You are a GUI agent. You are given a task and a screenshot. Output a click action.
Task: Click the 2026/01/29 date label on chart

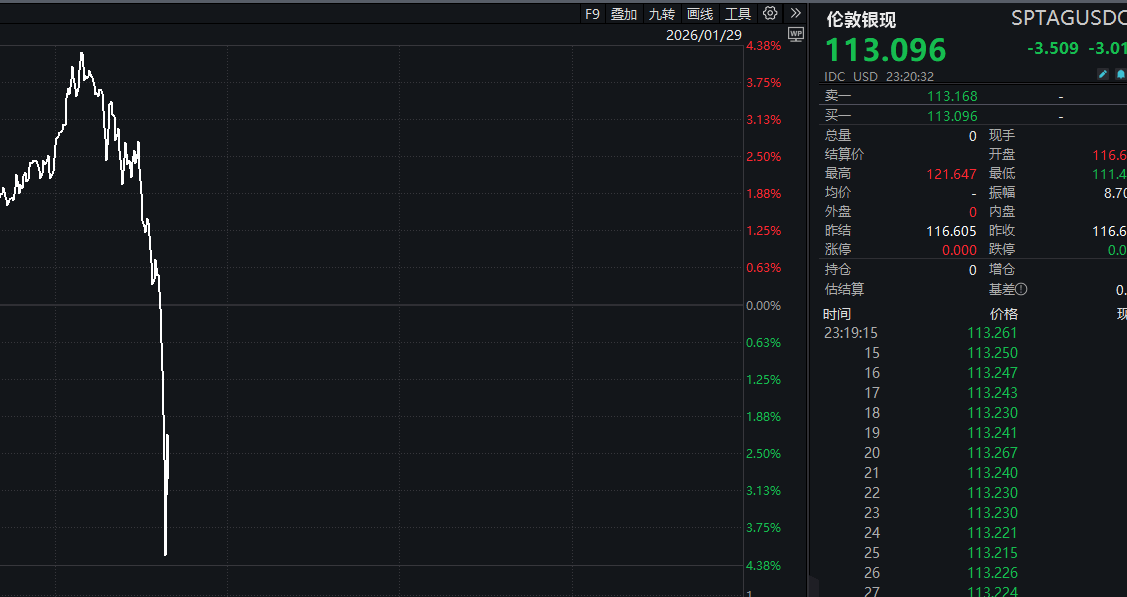[x=704, y=35]
